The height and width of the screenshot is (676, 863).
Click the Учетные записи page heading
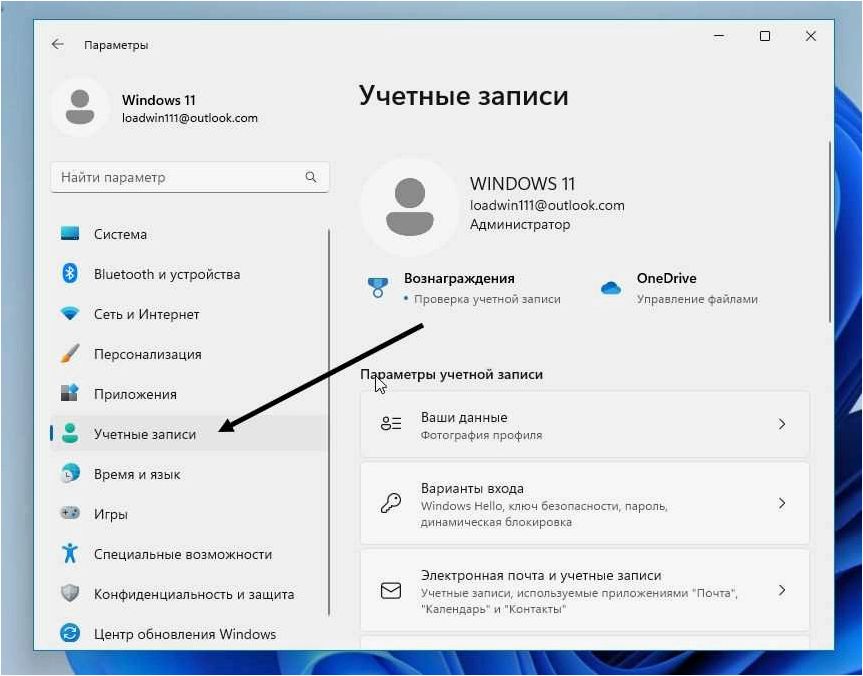[463, 96]
